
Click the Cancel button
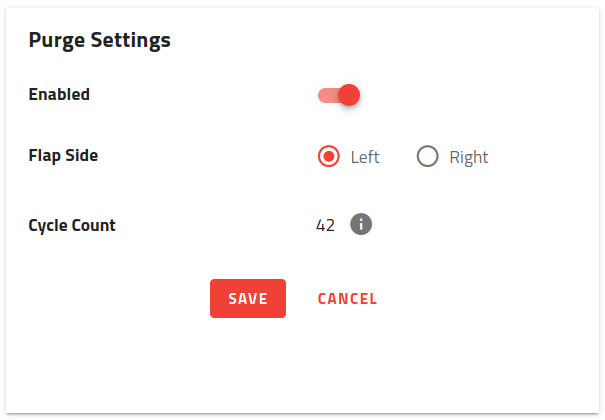tap(347, 298)
